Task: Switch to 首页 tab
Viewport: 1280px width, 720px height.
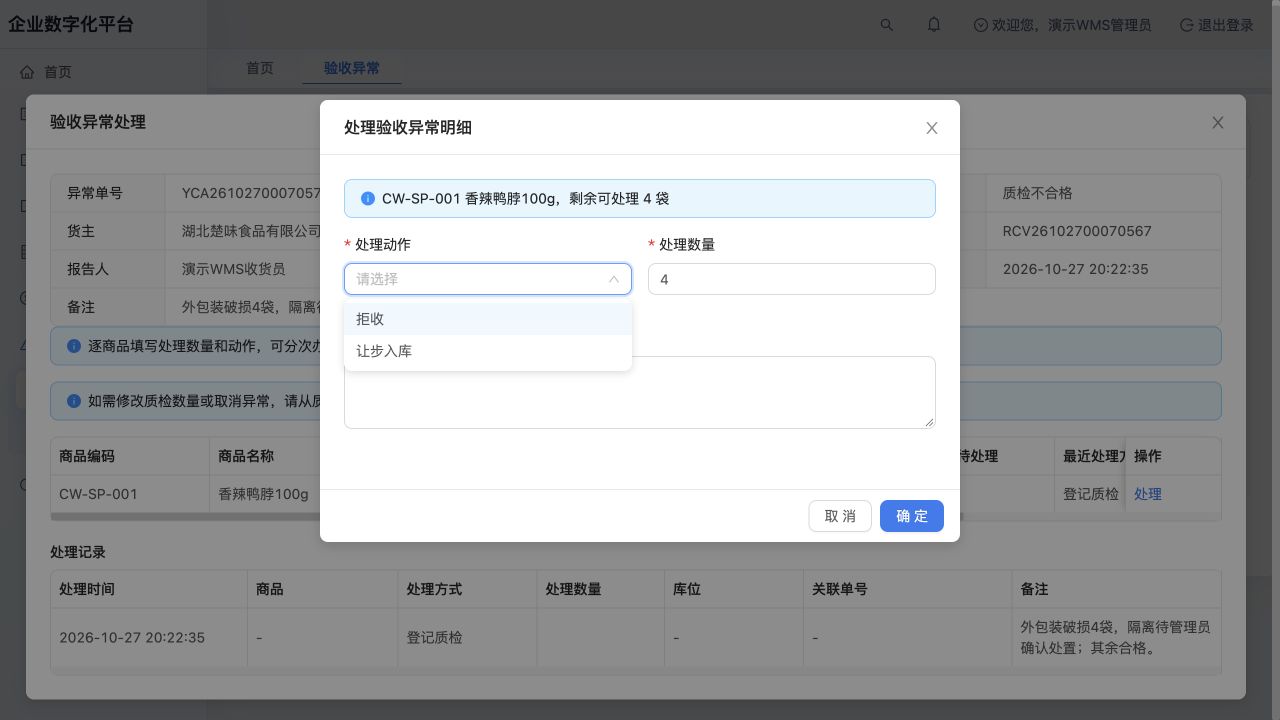Action: click(x=260, y=68)
